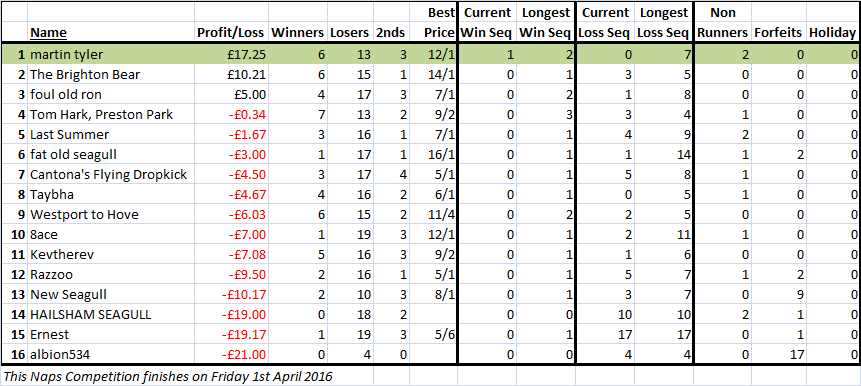Click the Profit/Loss column header
The height and width of the screenshot is (386, 861).
click(231, 33)
